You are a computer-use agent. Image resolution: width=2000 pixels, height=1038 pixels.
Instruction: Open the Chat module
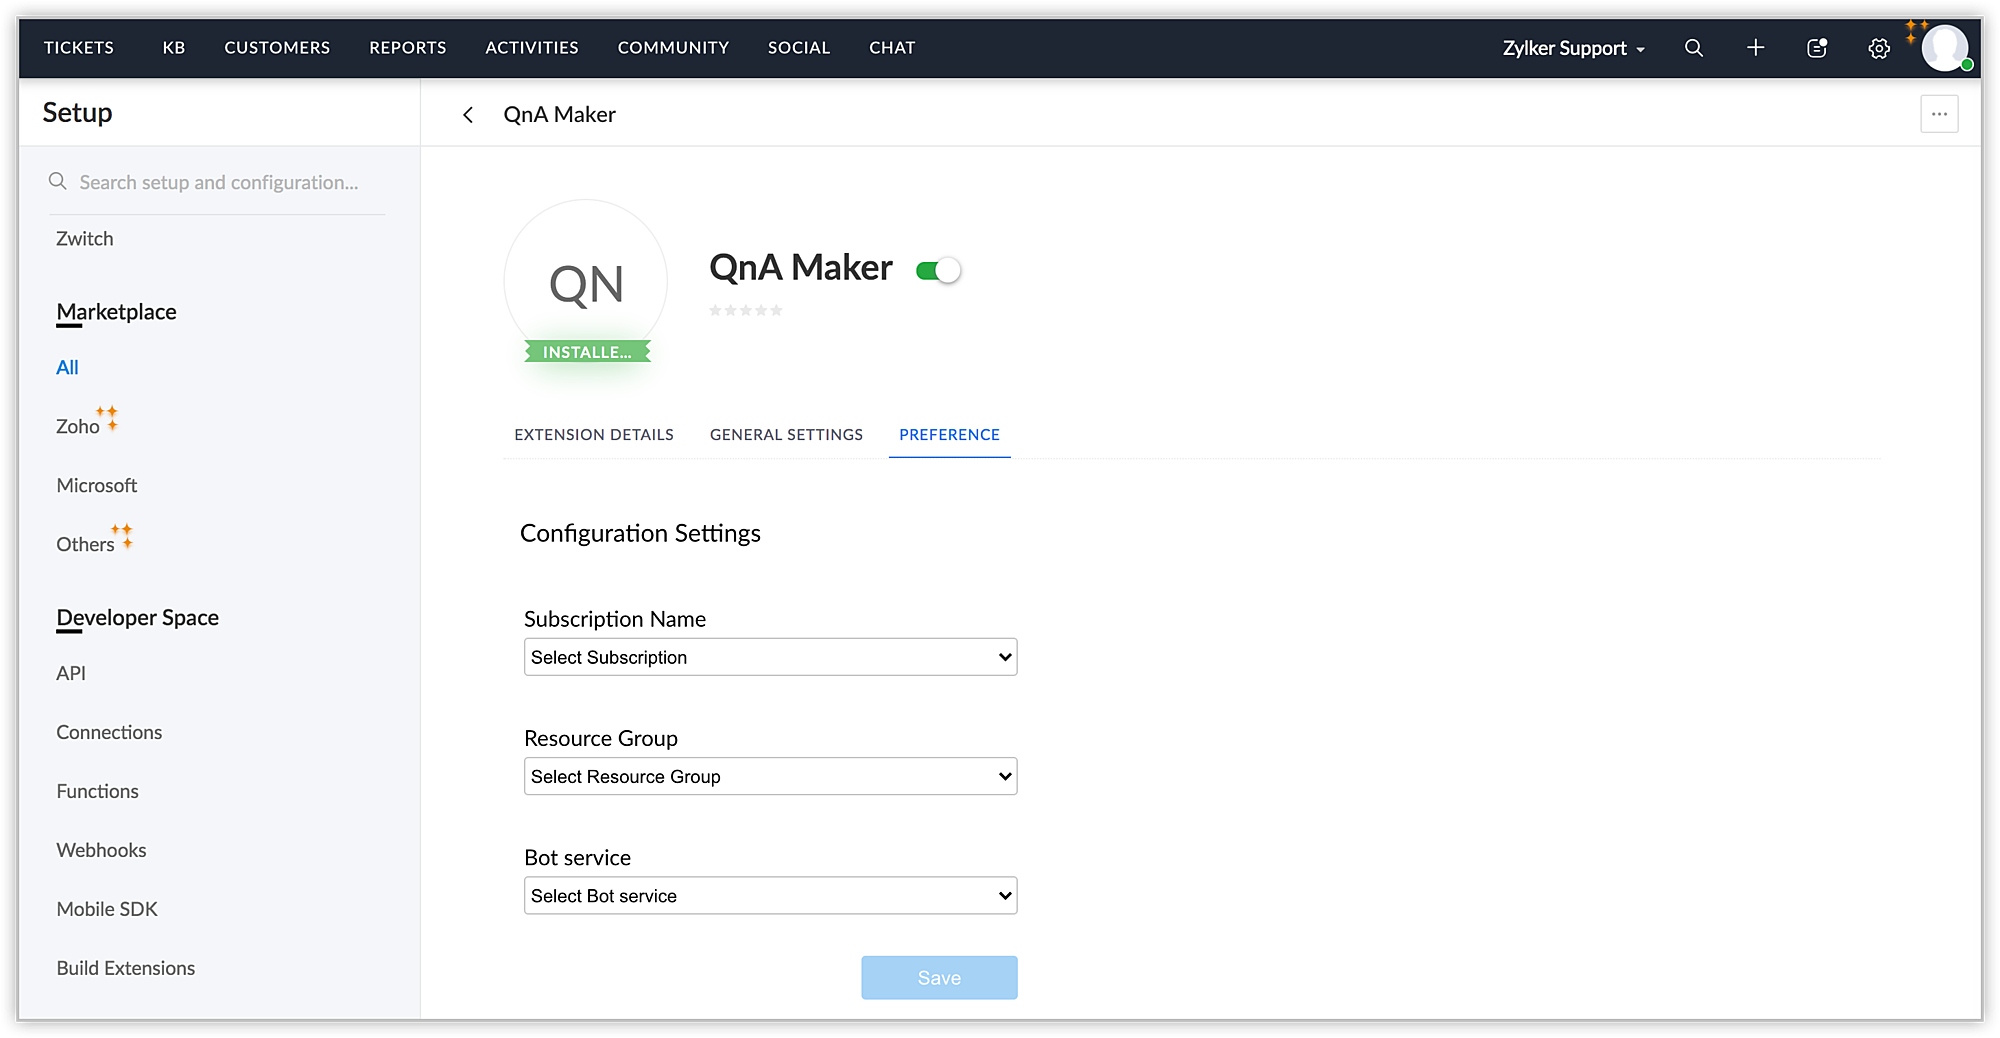[x=892, y=48]
